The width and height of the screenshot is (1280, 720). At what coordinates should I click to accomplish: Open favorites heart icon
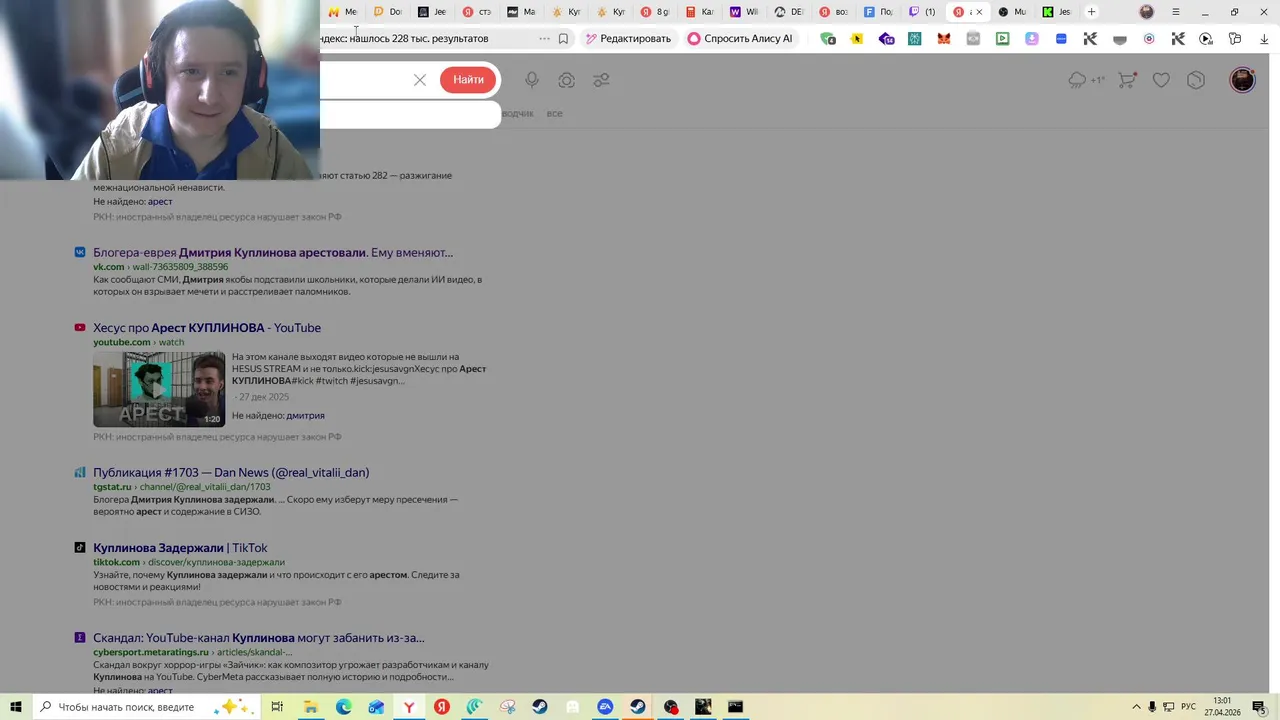(x=1161, y=80)
